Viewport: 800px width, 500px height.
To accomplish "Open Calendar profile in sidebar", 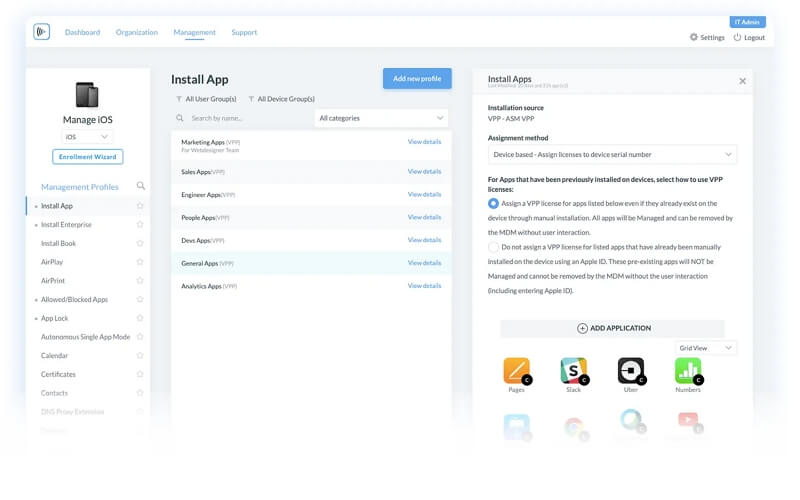I will pyautogui.click(x=54, y=356).
